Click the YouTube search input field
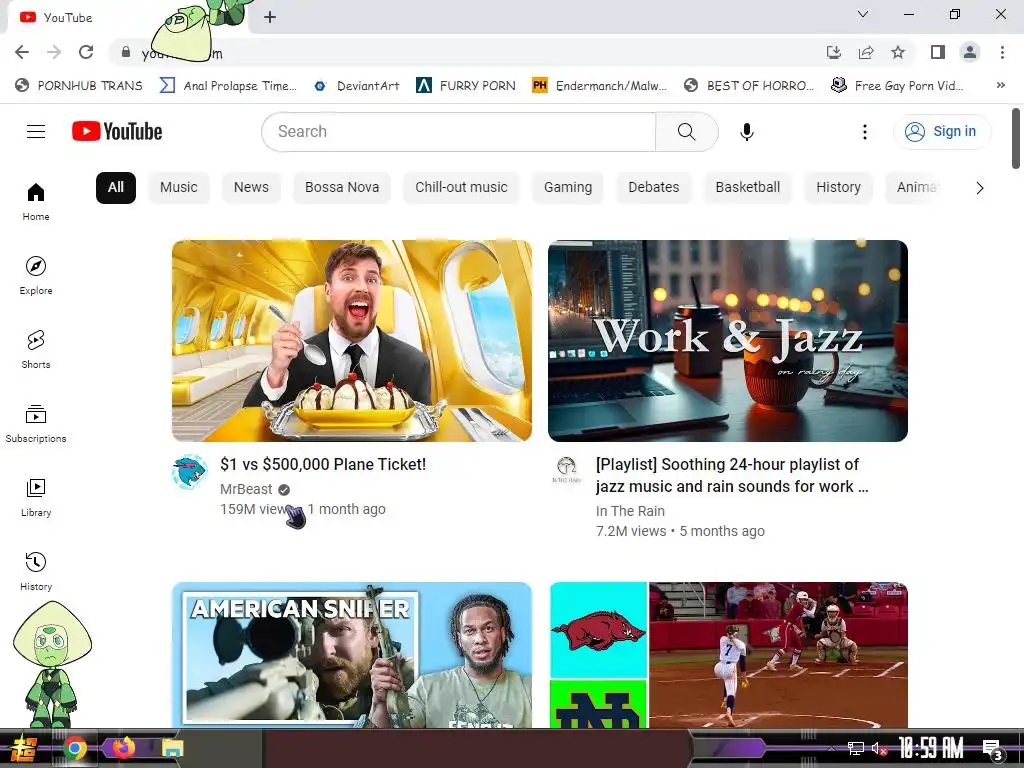 458,132
